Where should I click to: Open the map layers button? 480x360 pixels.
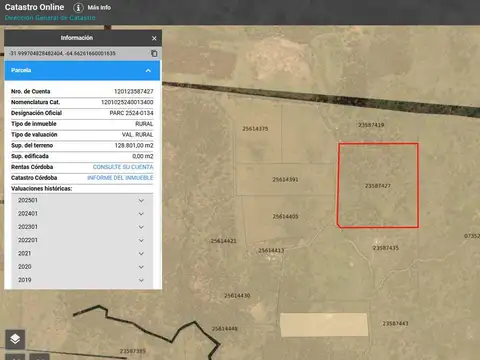pyautogui.click(x=15, y=339)
